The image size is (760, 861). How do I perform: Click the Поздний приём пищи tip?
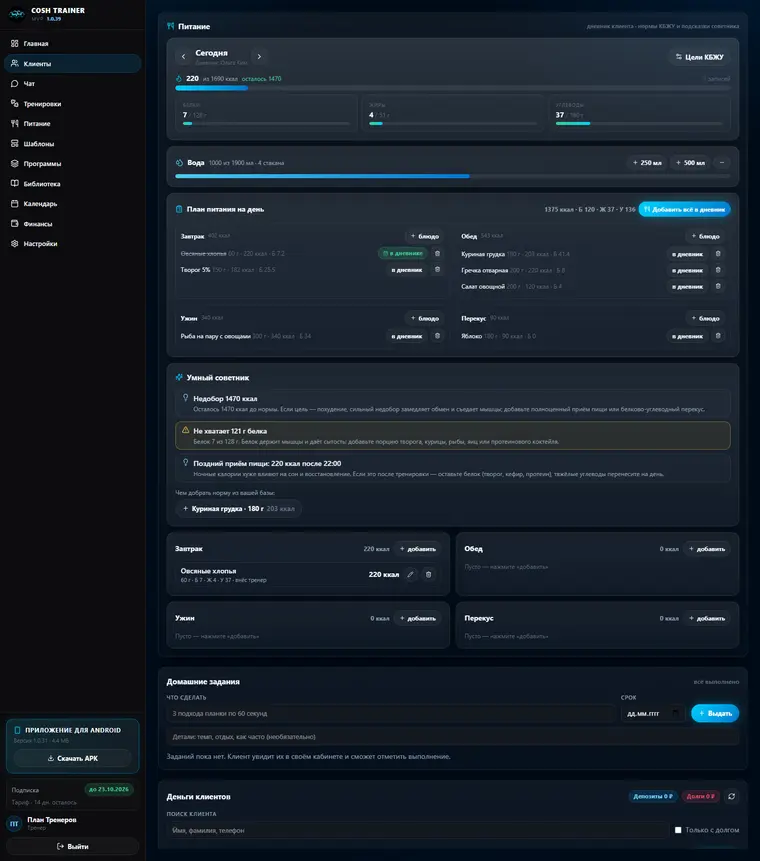pos(452,468)
